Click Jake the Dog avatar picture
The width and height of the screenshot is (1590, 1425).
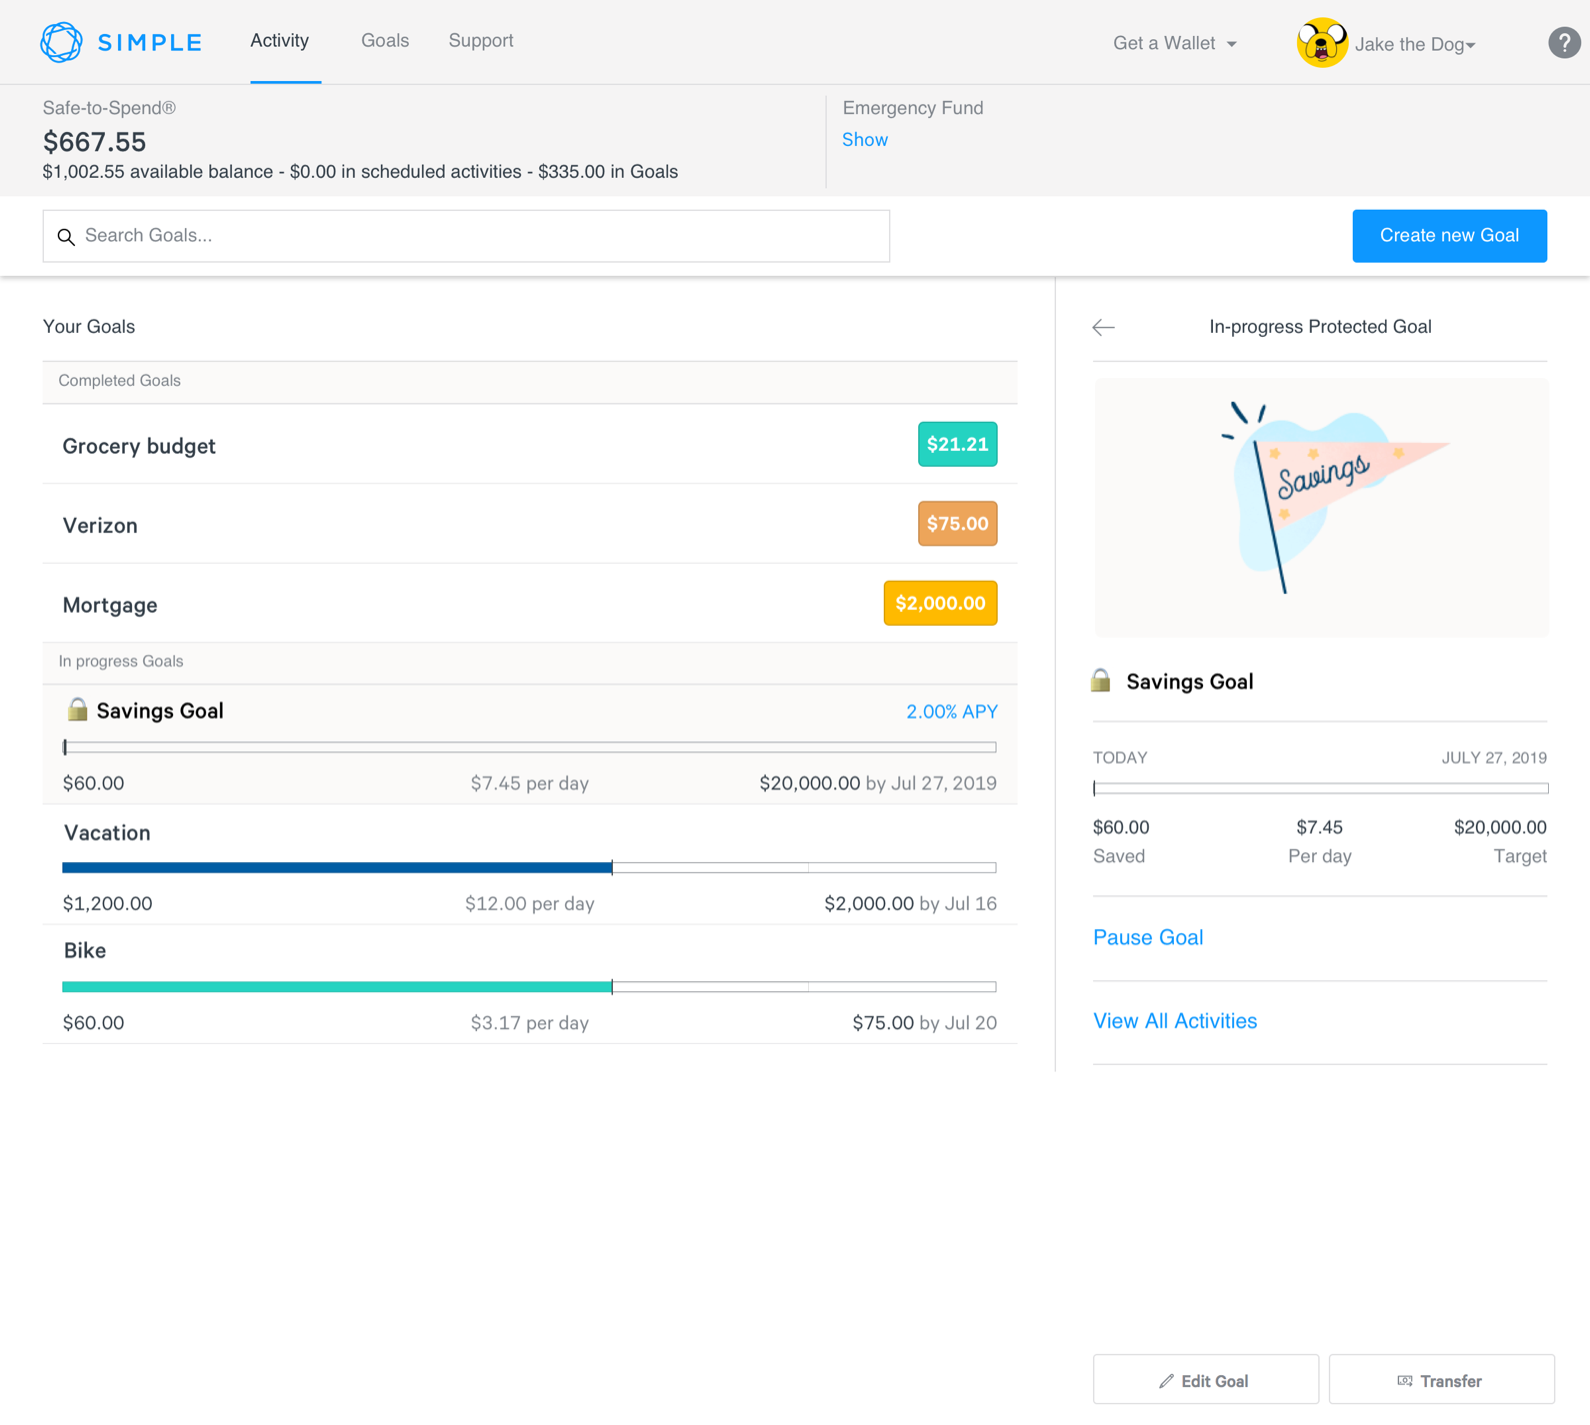point(1321,43)
